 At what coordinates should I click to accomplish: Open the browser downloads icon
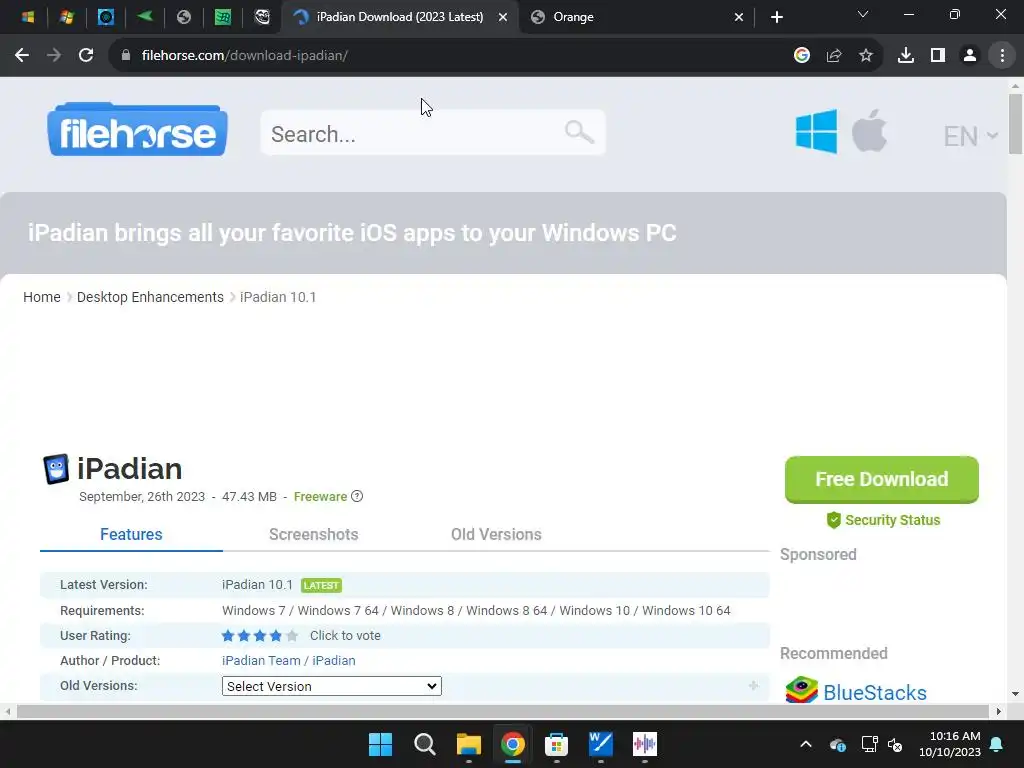[x=906, y=56]
